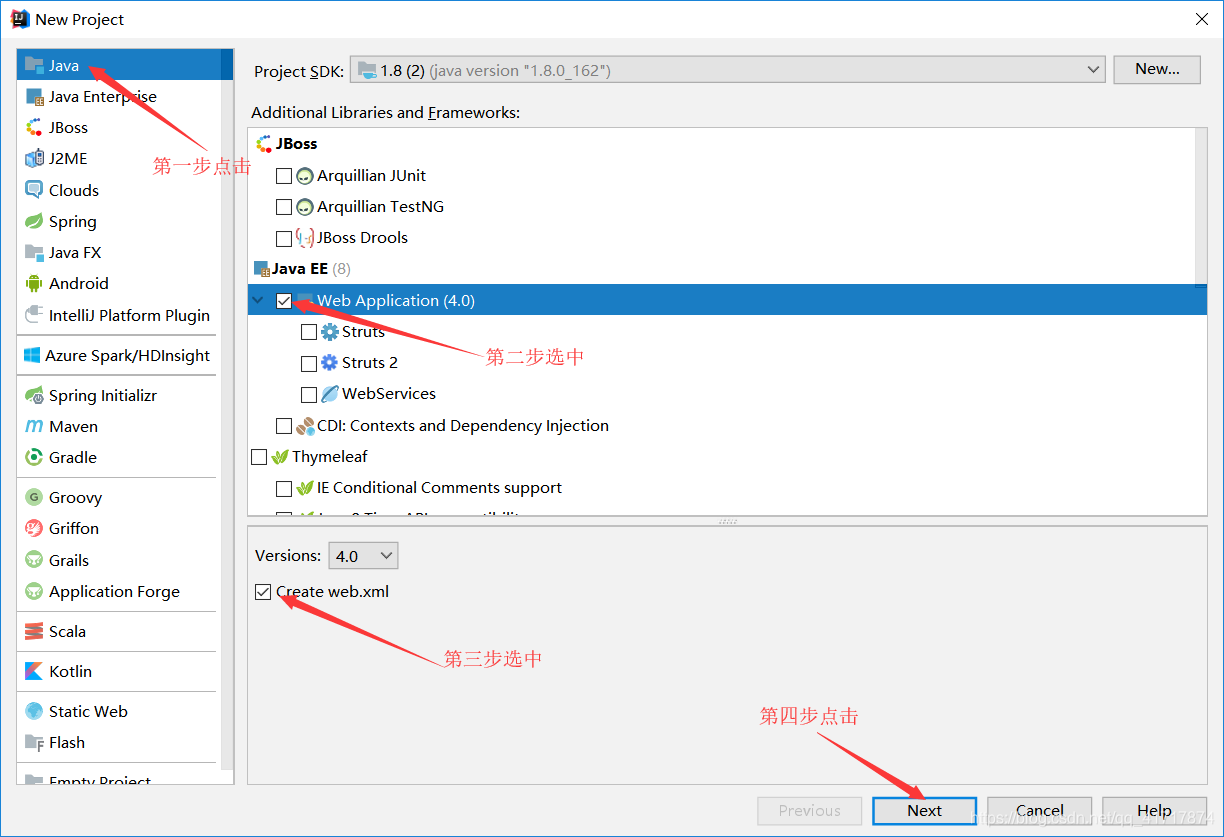Image resolution: width=1224 pixels, height=837 pixels.
Task: Click the Struts 2 gear icon
Action: pyautogui.click(x=330, y=363)
